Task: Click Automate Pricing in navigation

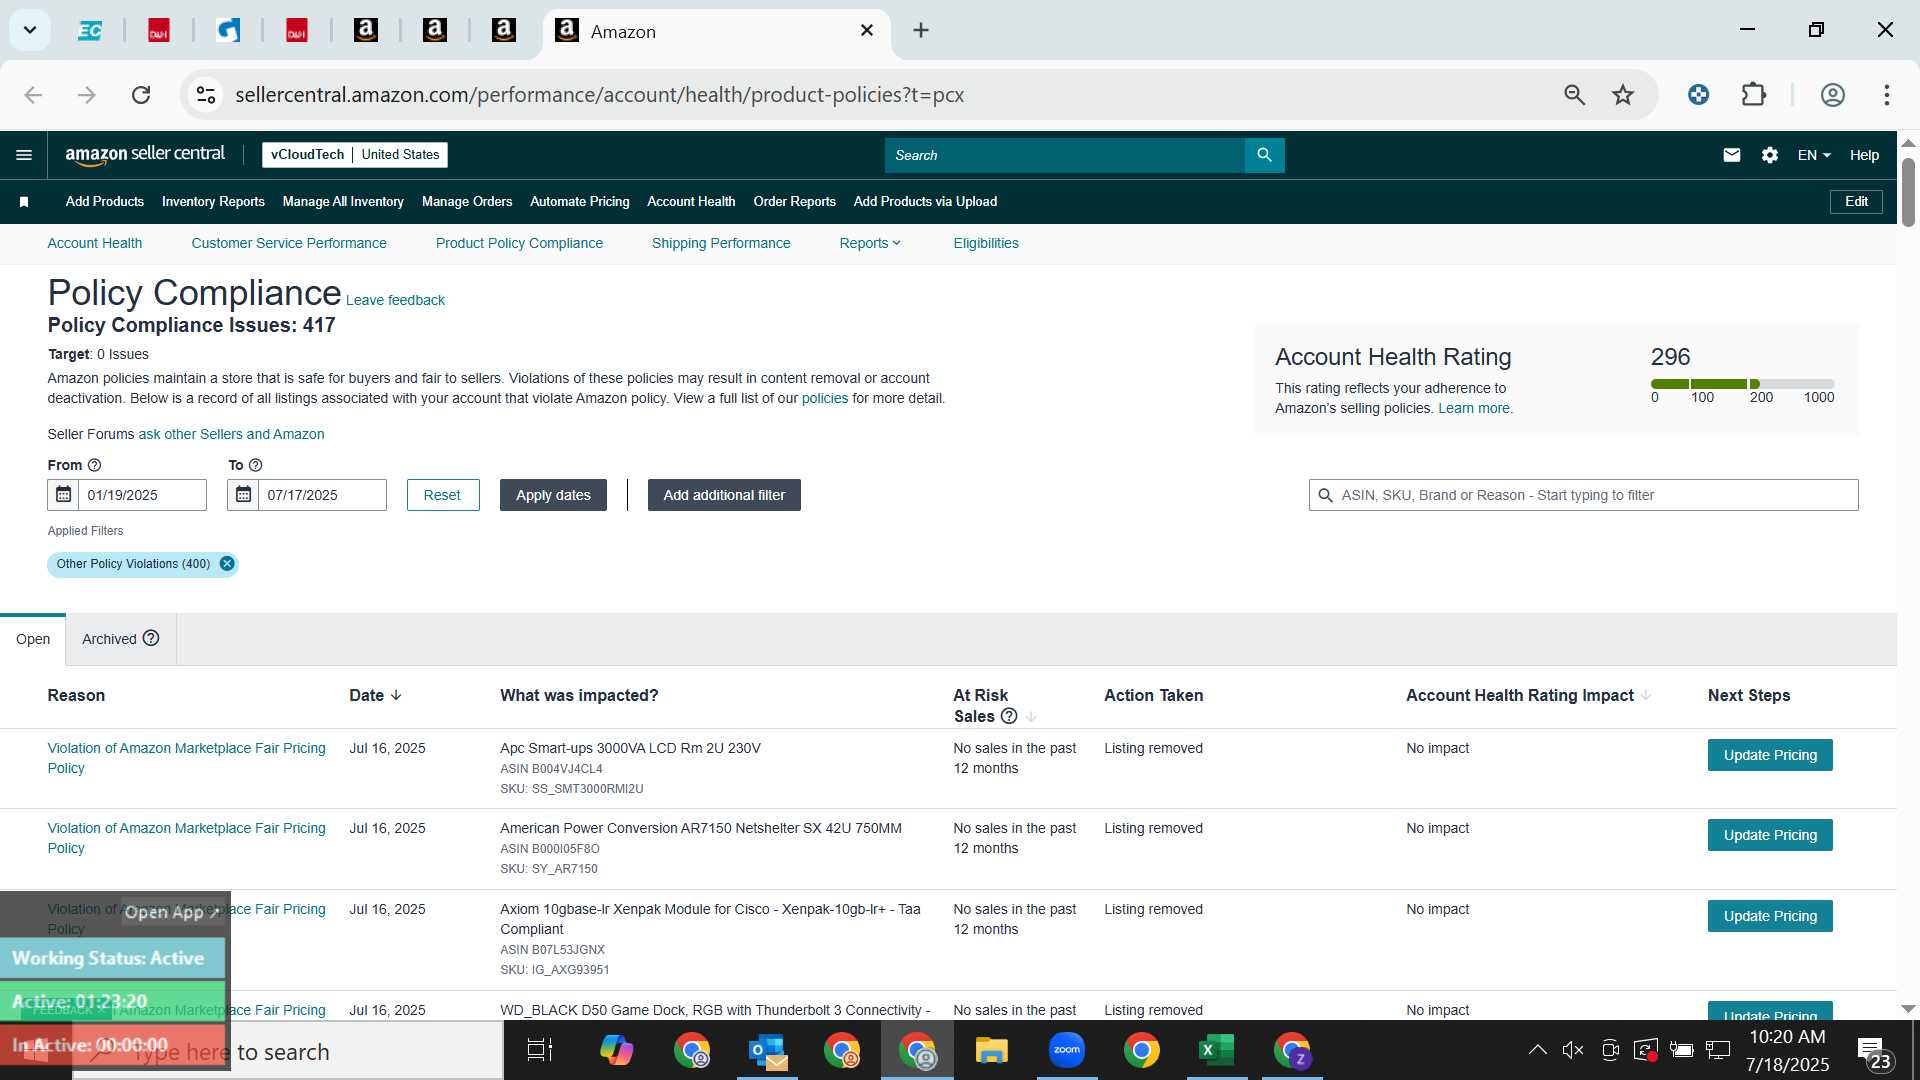Action: (580, 202)
